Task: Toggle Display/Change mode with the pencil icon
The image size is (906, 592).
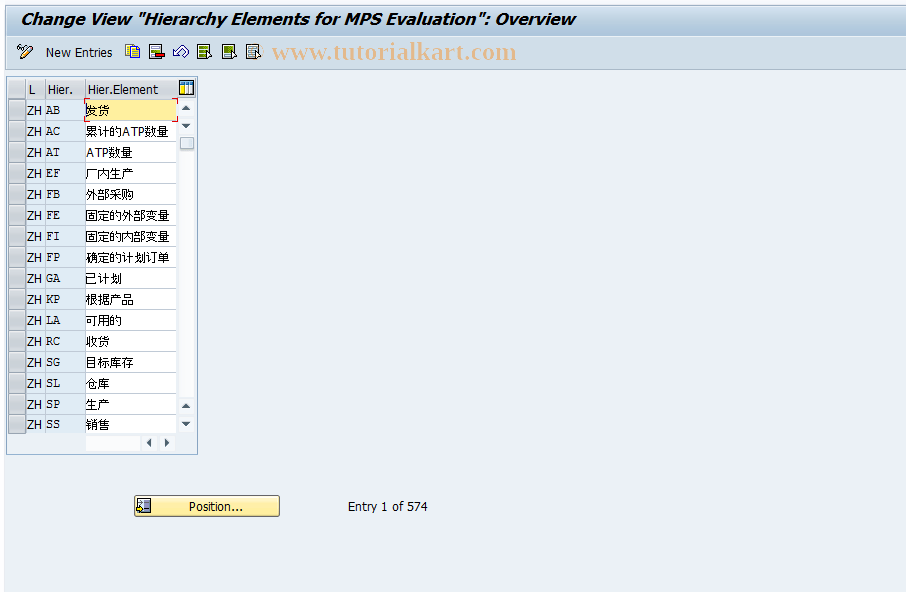Action: point(24,51)
